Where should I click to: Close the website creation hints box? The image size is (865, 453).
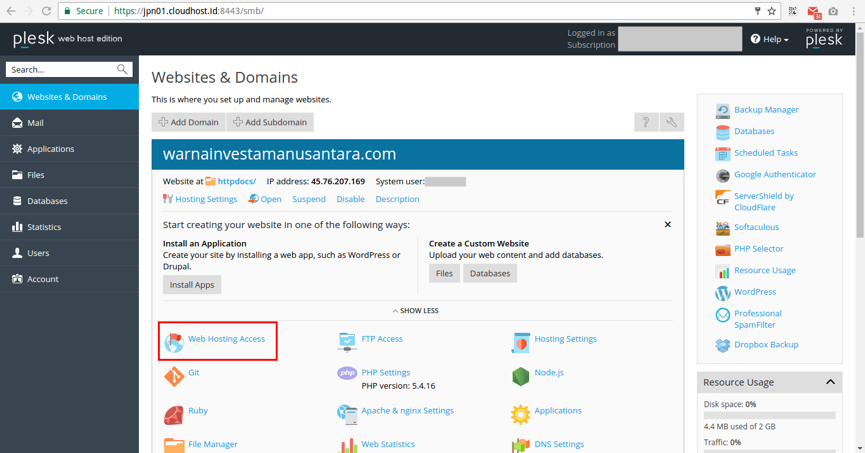click(668, 225)
